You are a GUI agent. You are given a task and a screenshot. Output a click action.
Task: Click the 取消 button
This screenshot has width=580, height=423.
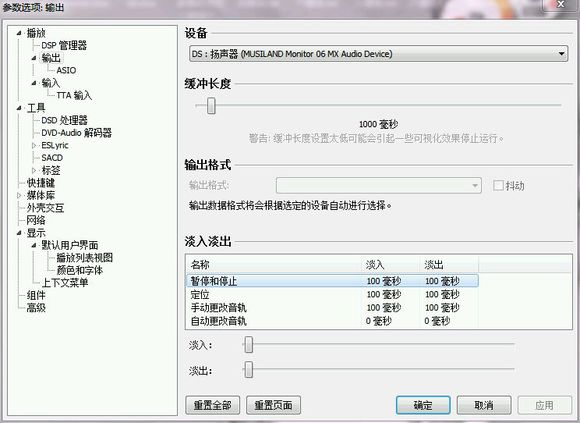(484, 405)
